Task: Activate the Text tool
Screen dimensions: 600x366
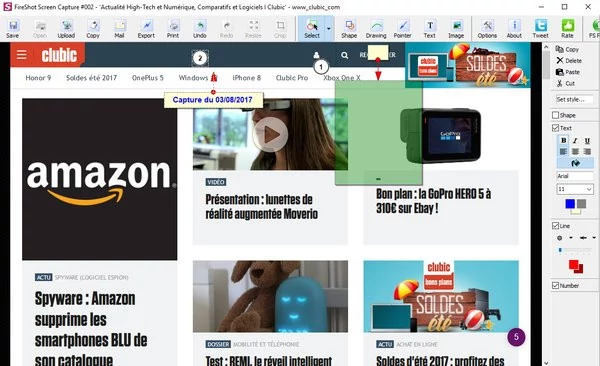Action: tap(430, 29)
